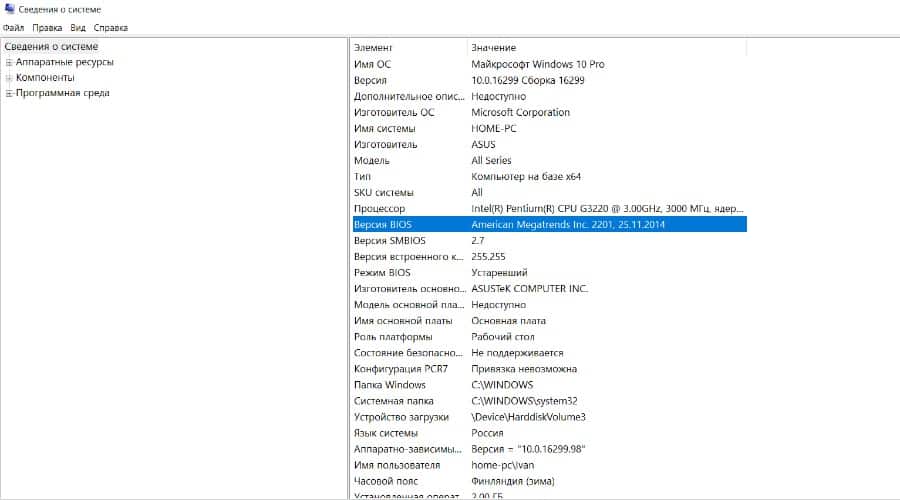Open the Справка menu

click(110, 28)
